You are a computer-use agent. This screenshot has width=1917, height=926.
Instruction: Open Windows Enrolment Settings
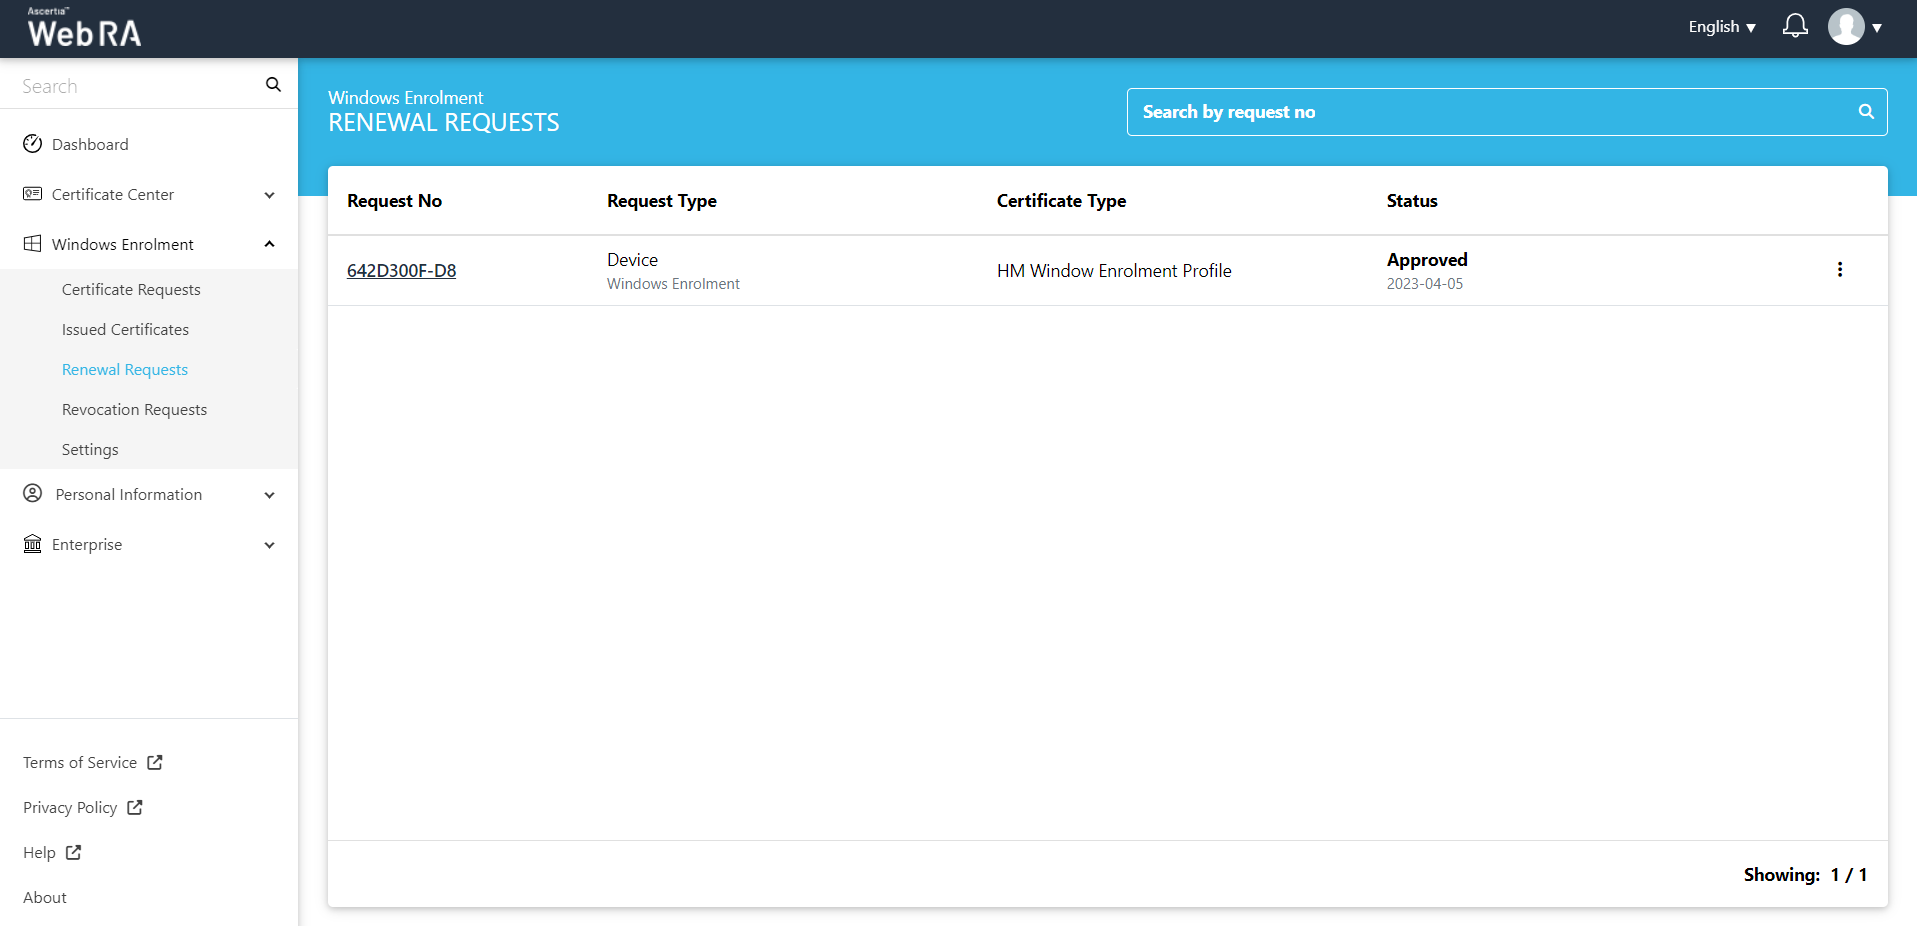(90, 449)
